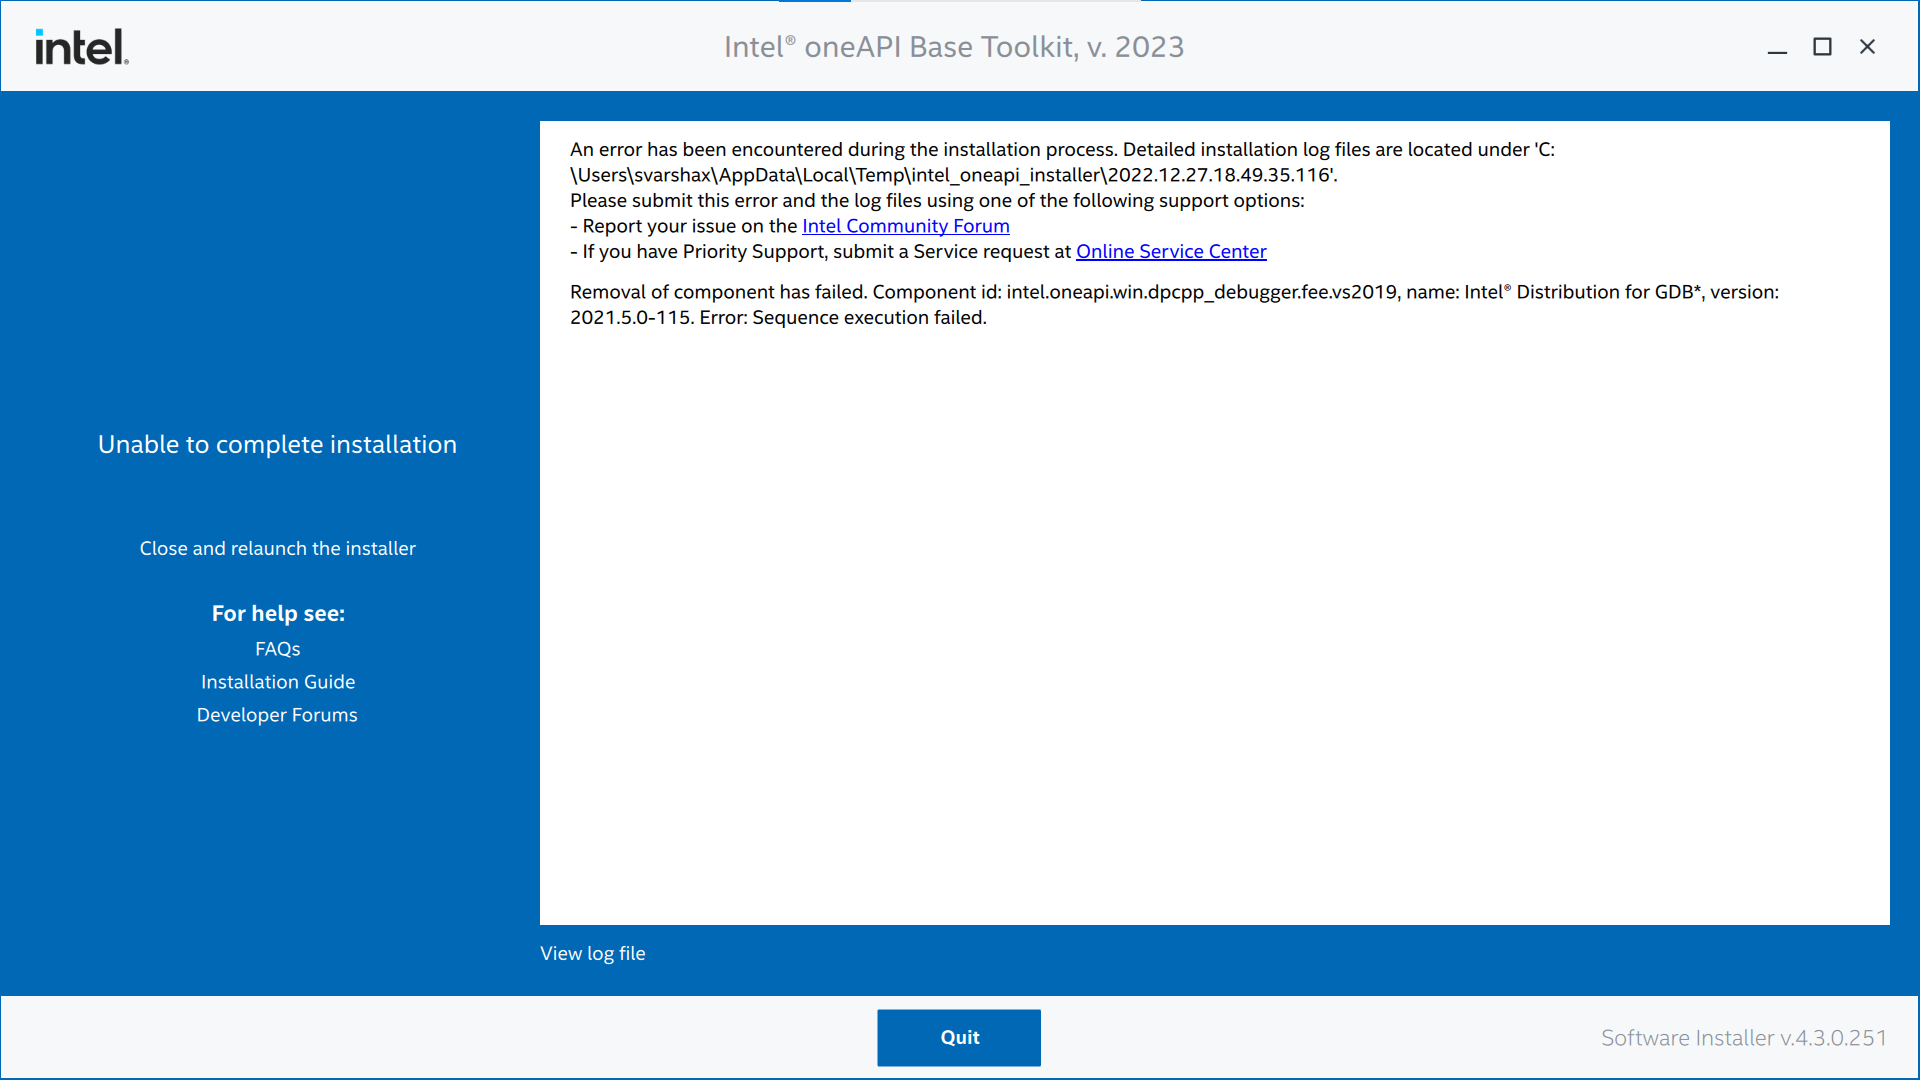Maximize the installer window
The width and height of the screenshot is (1920, 1080).
pyautogui.click(x=1822, y=46)
